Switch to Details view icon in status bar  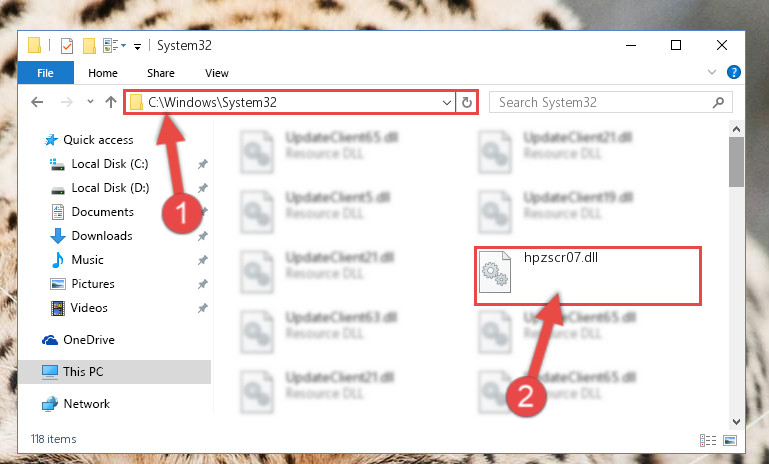point(708,440)
